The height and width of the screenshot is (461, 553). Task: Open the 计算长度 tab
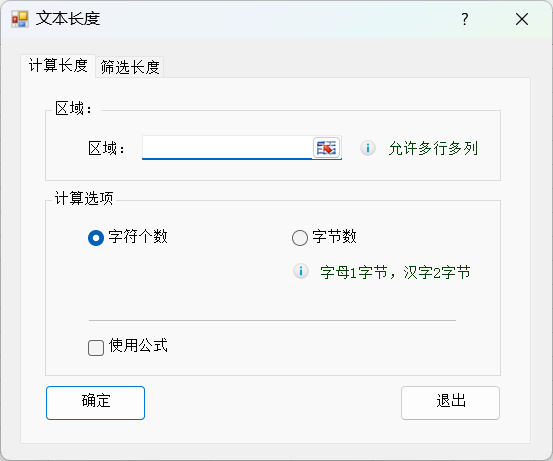click(58, 66)
